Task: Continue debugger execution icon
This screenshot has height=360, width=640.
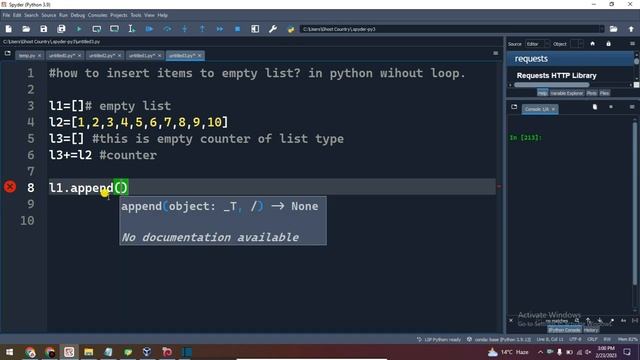Action: click(x=220, y=29)
